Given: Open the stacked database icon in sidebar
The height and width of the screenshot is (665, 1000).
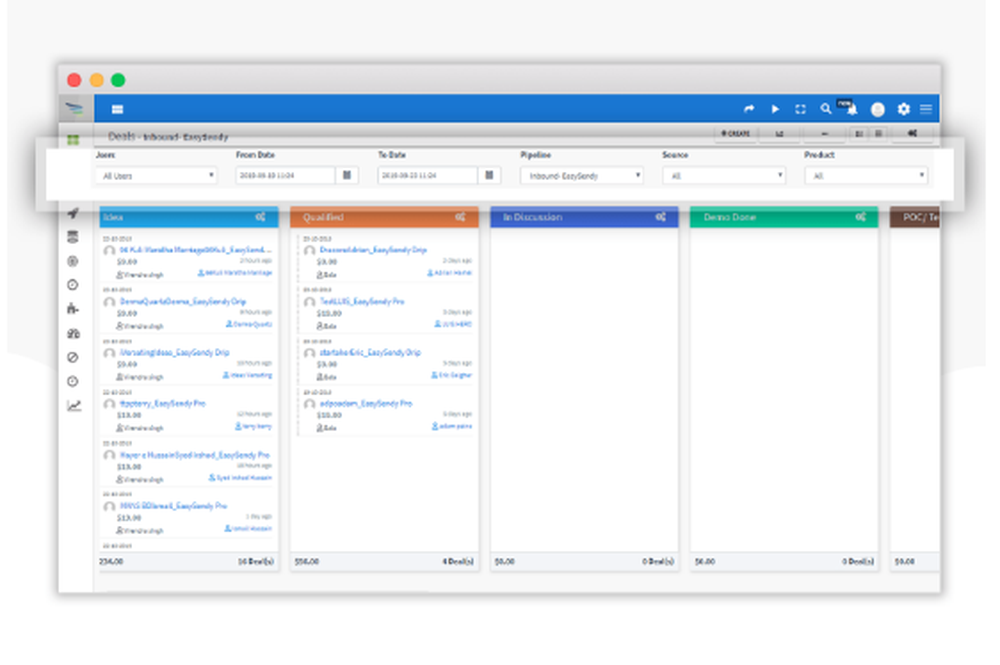Looking at the screenshot, I should (73, 237).
